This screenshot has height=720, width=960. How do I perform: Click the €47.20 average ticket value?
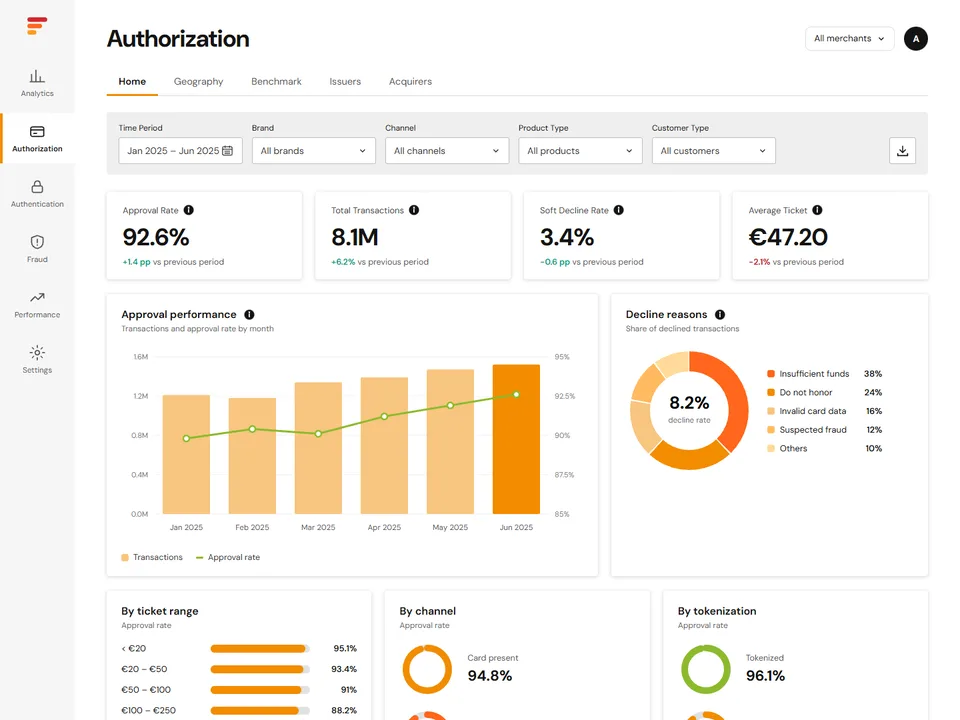click(788, 238)
